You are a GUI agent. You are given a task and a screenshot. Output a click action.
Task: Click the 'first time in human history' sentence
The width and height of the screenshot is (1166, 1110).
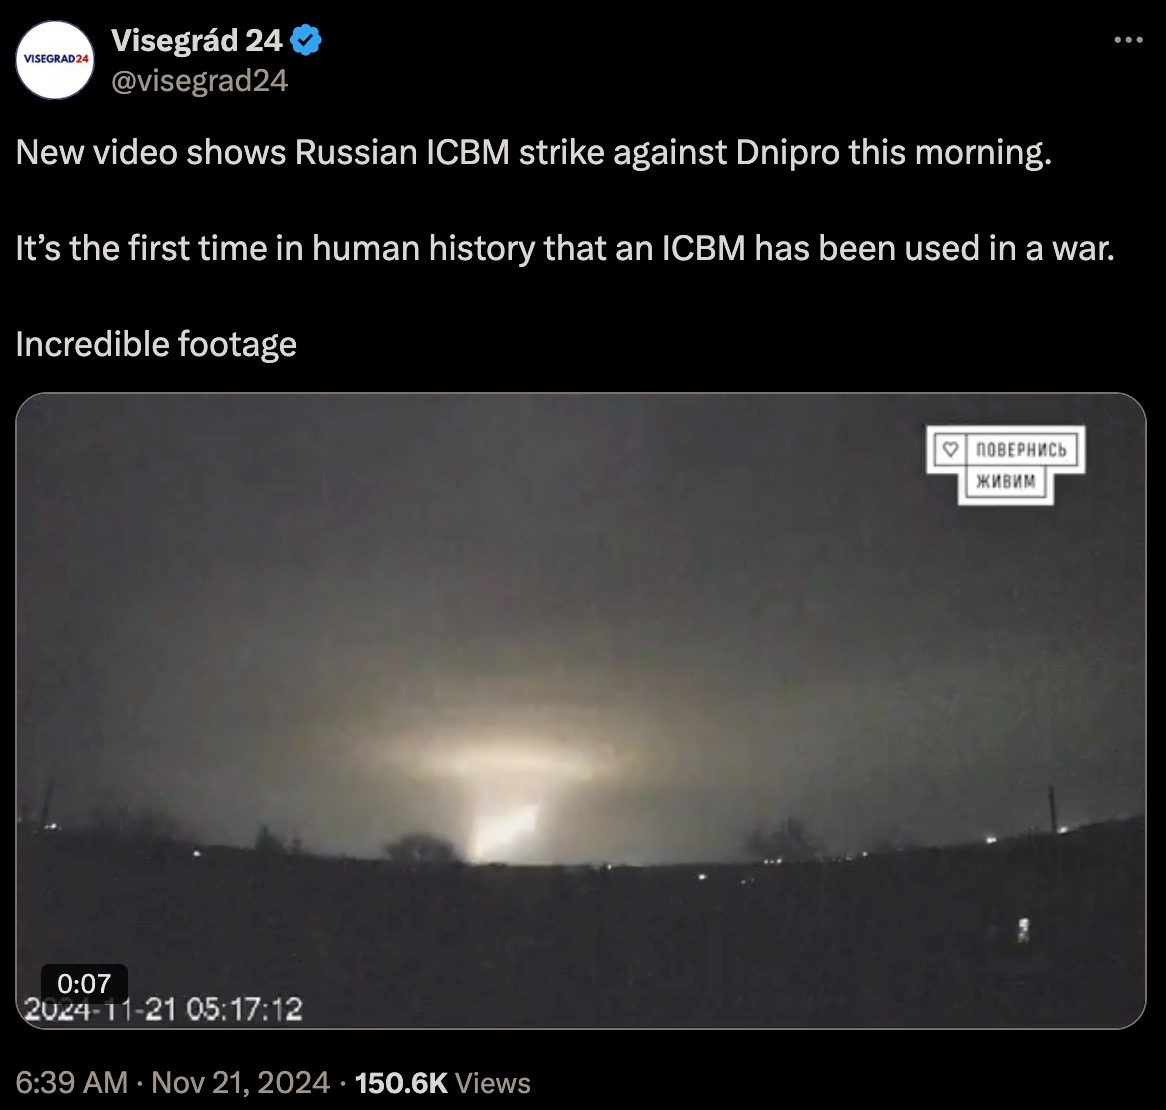tap(565, 248)
